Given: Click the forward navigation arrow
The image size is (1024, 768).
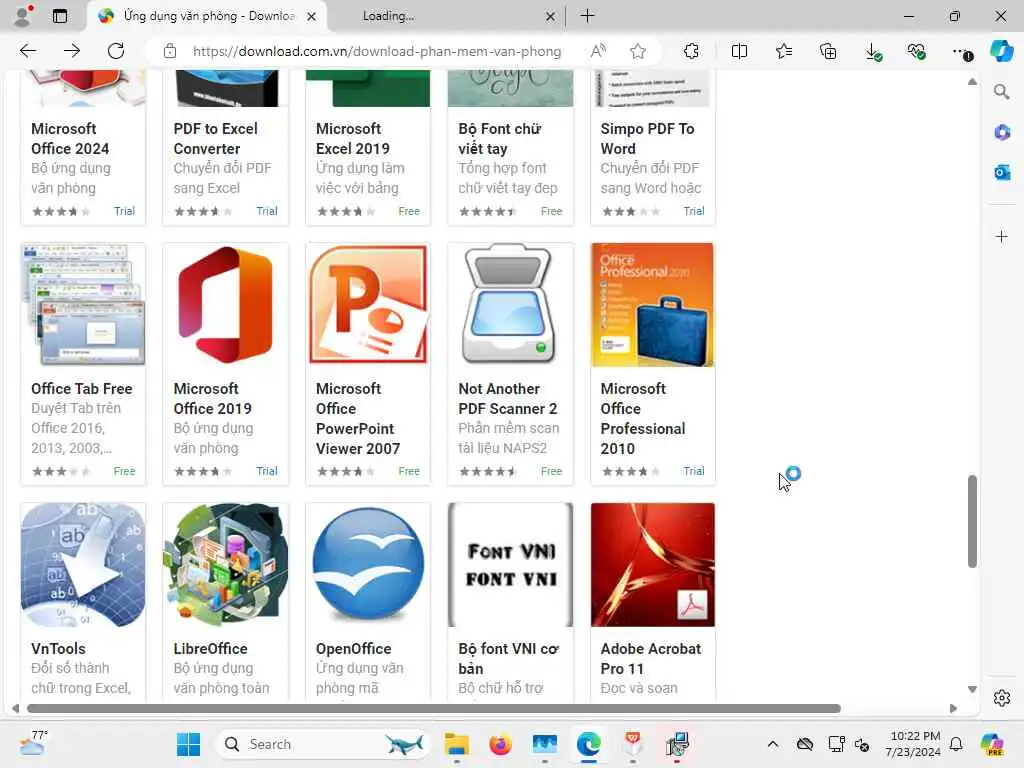Looking at the screenshot, I should (x=72, y=51).
